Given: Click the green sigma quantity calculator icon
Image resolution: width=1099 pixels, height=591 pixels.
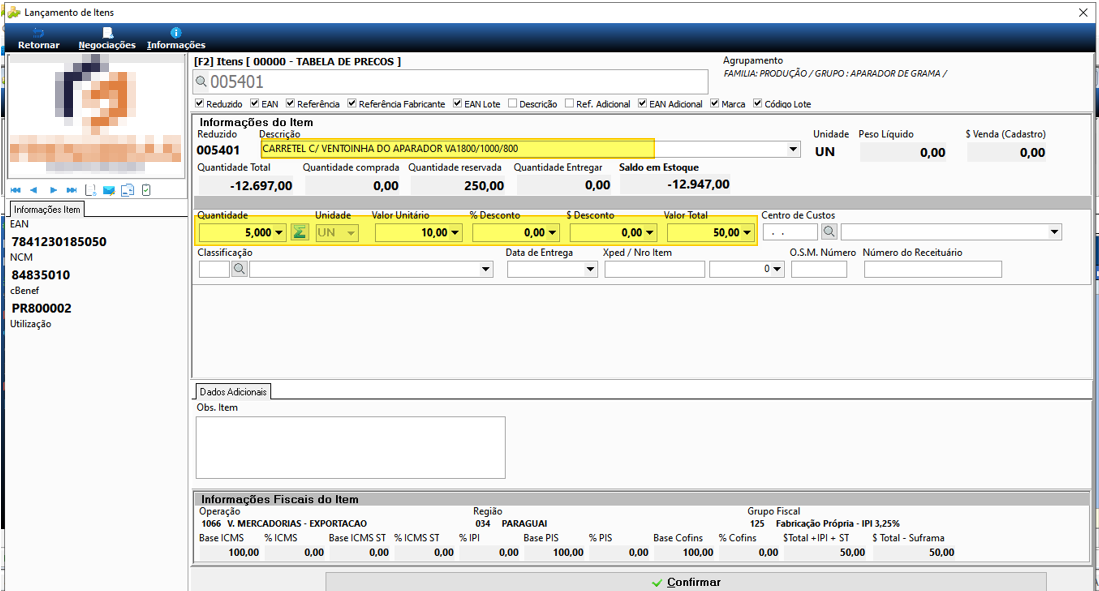Looking at the screenshot, I should click(299, 232).
